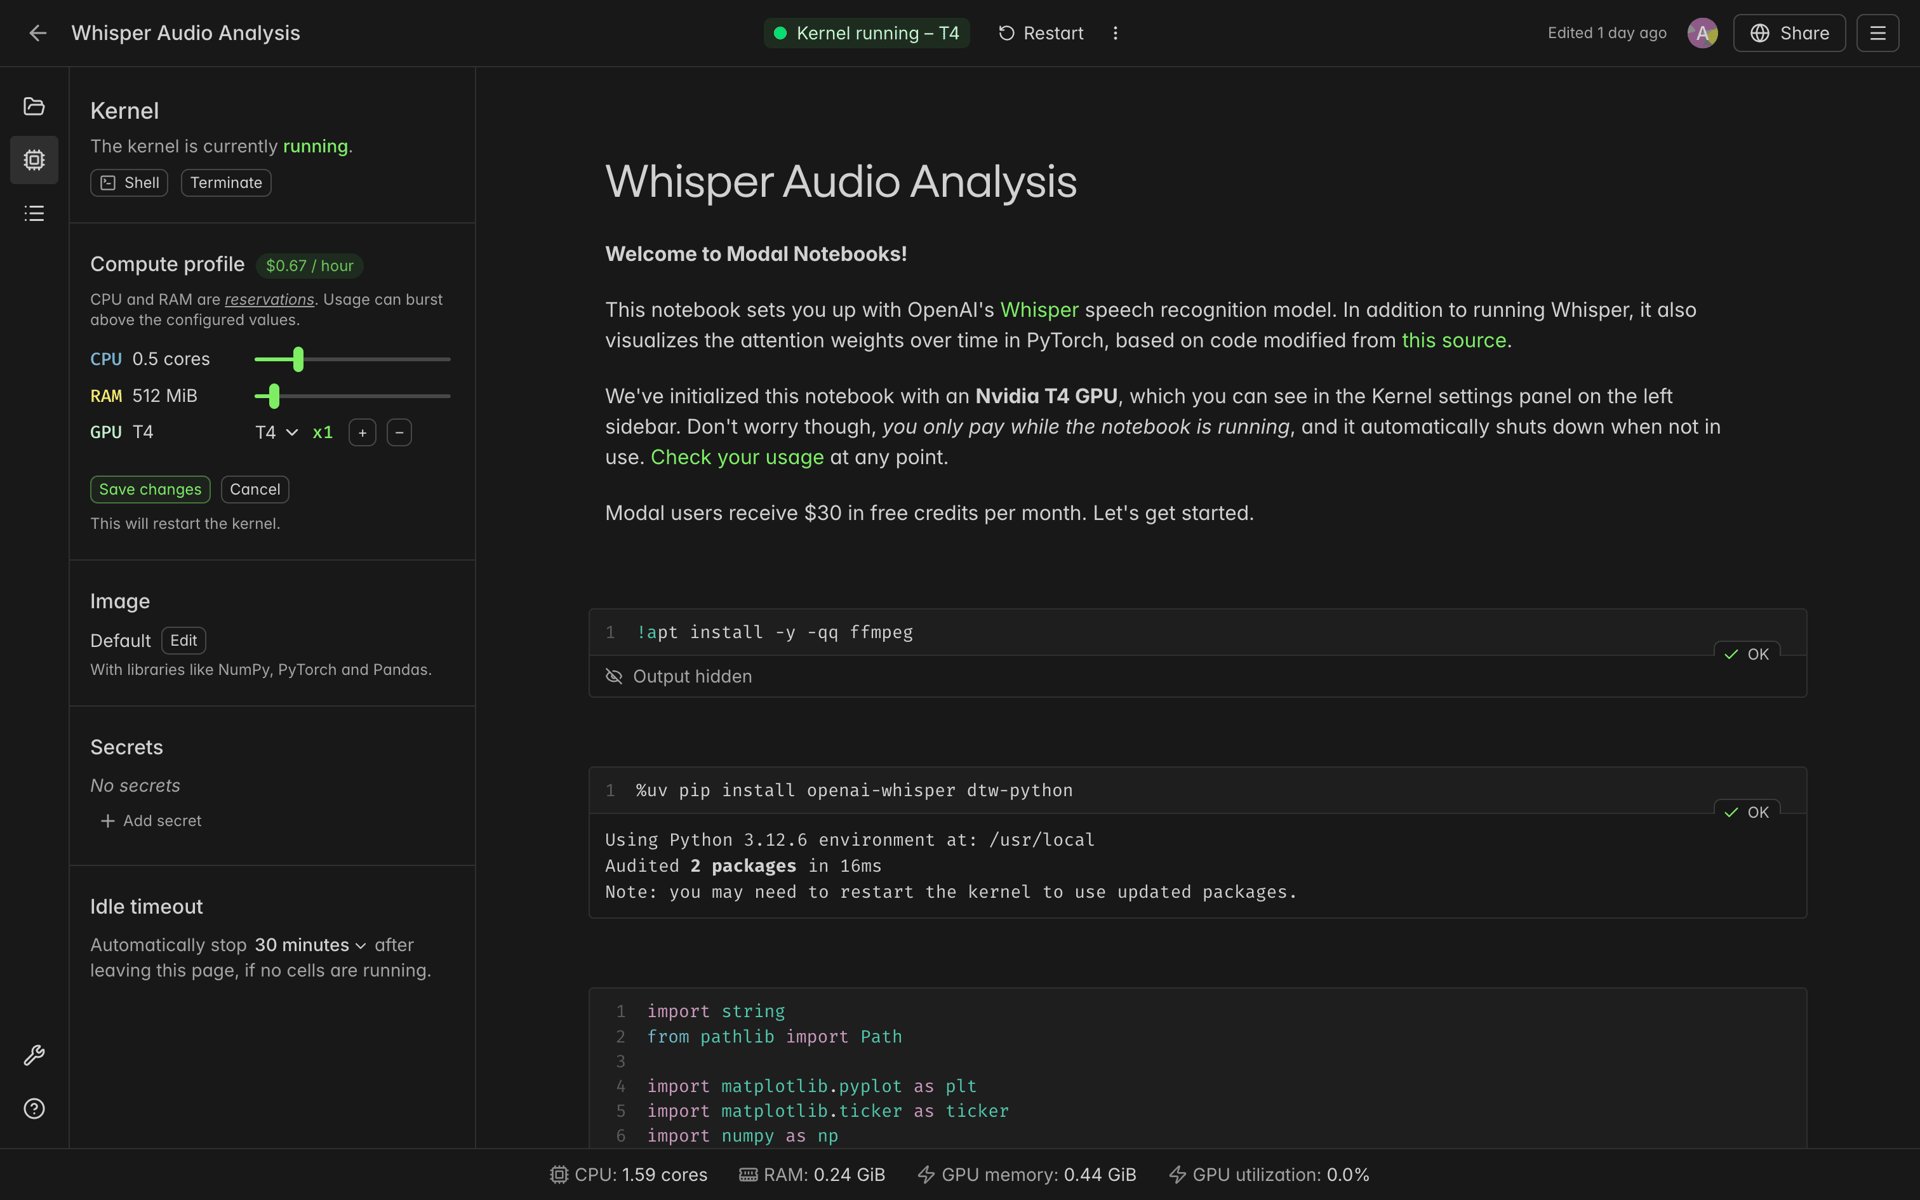Click CPU: 1.59 cores status text

(641, 1174)
